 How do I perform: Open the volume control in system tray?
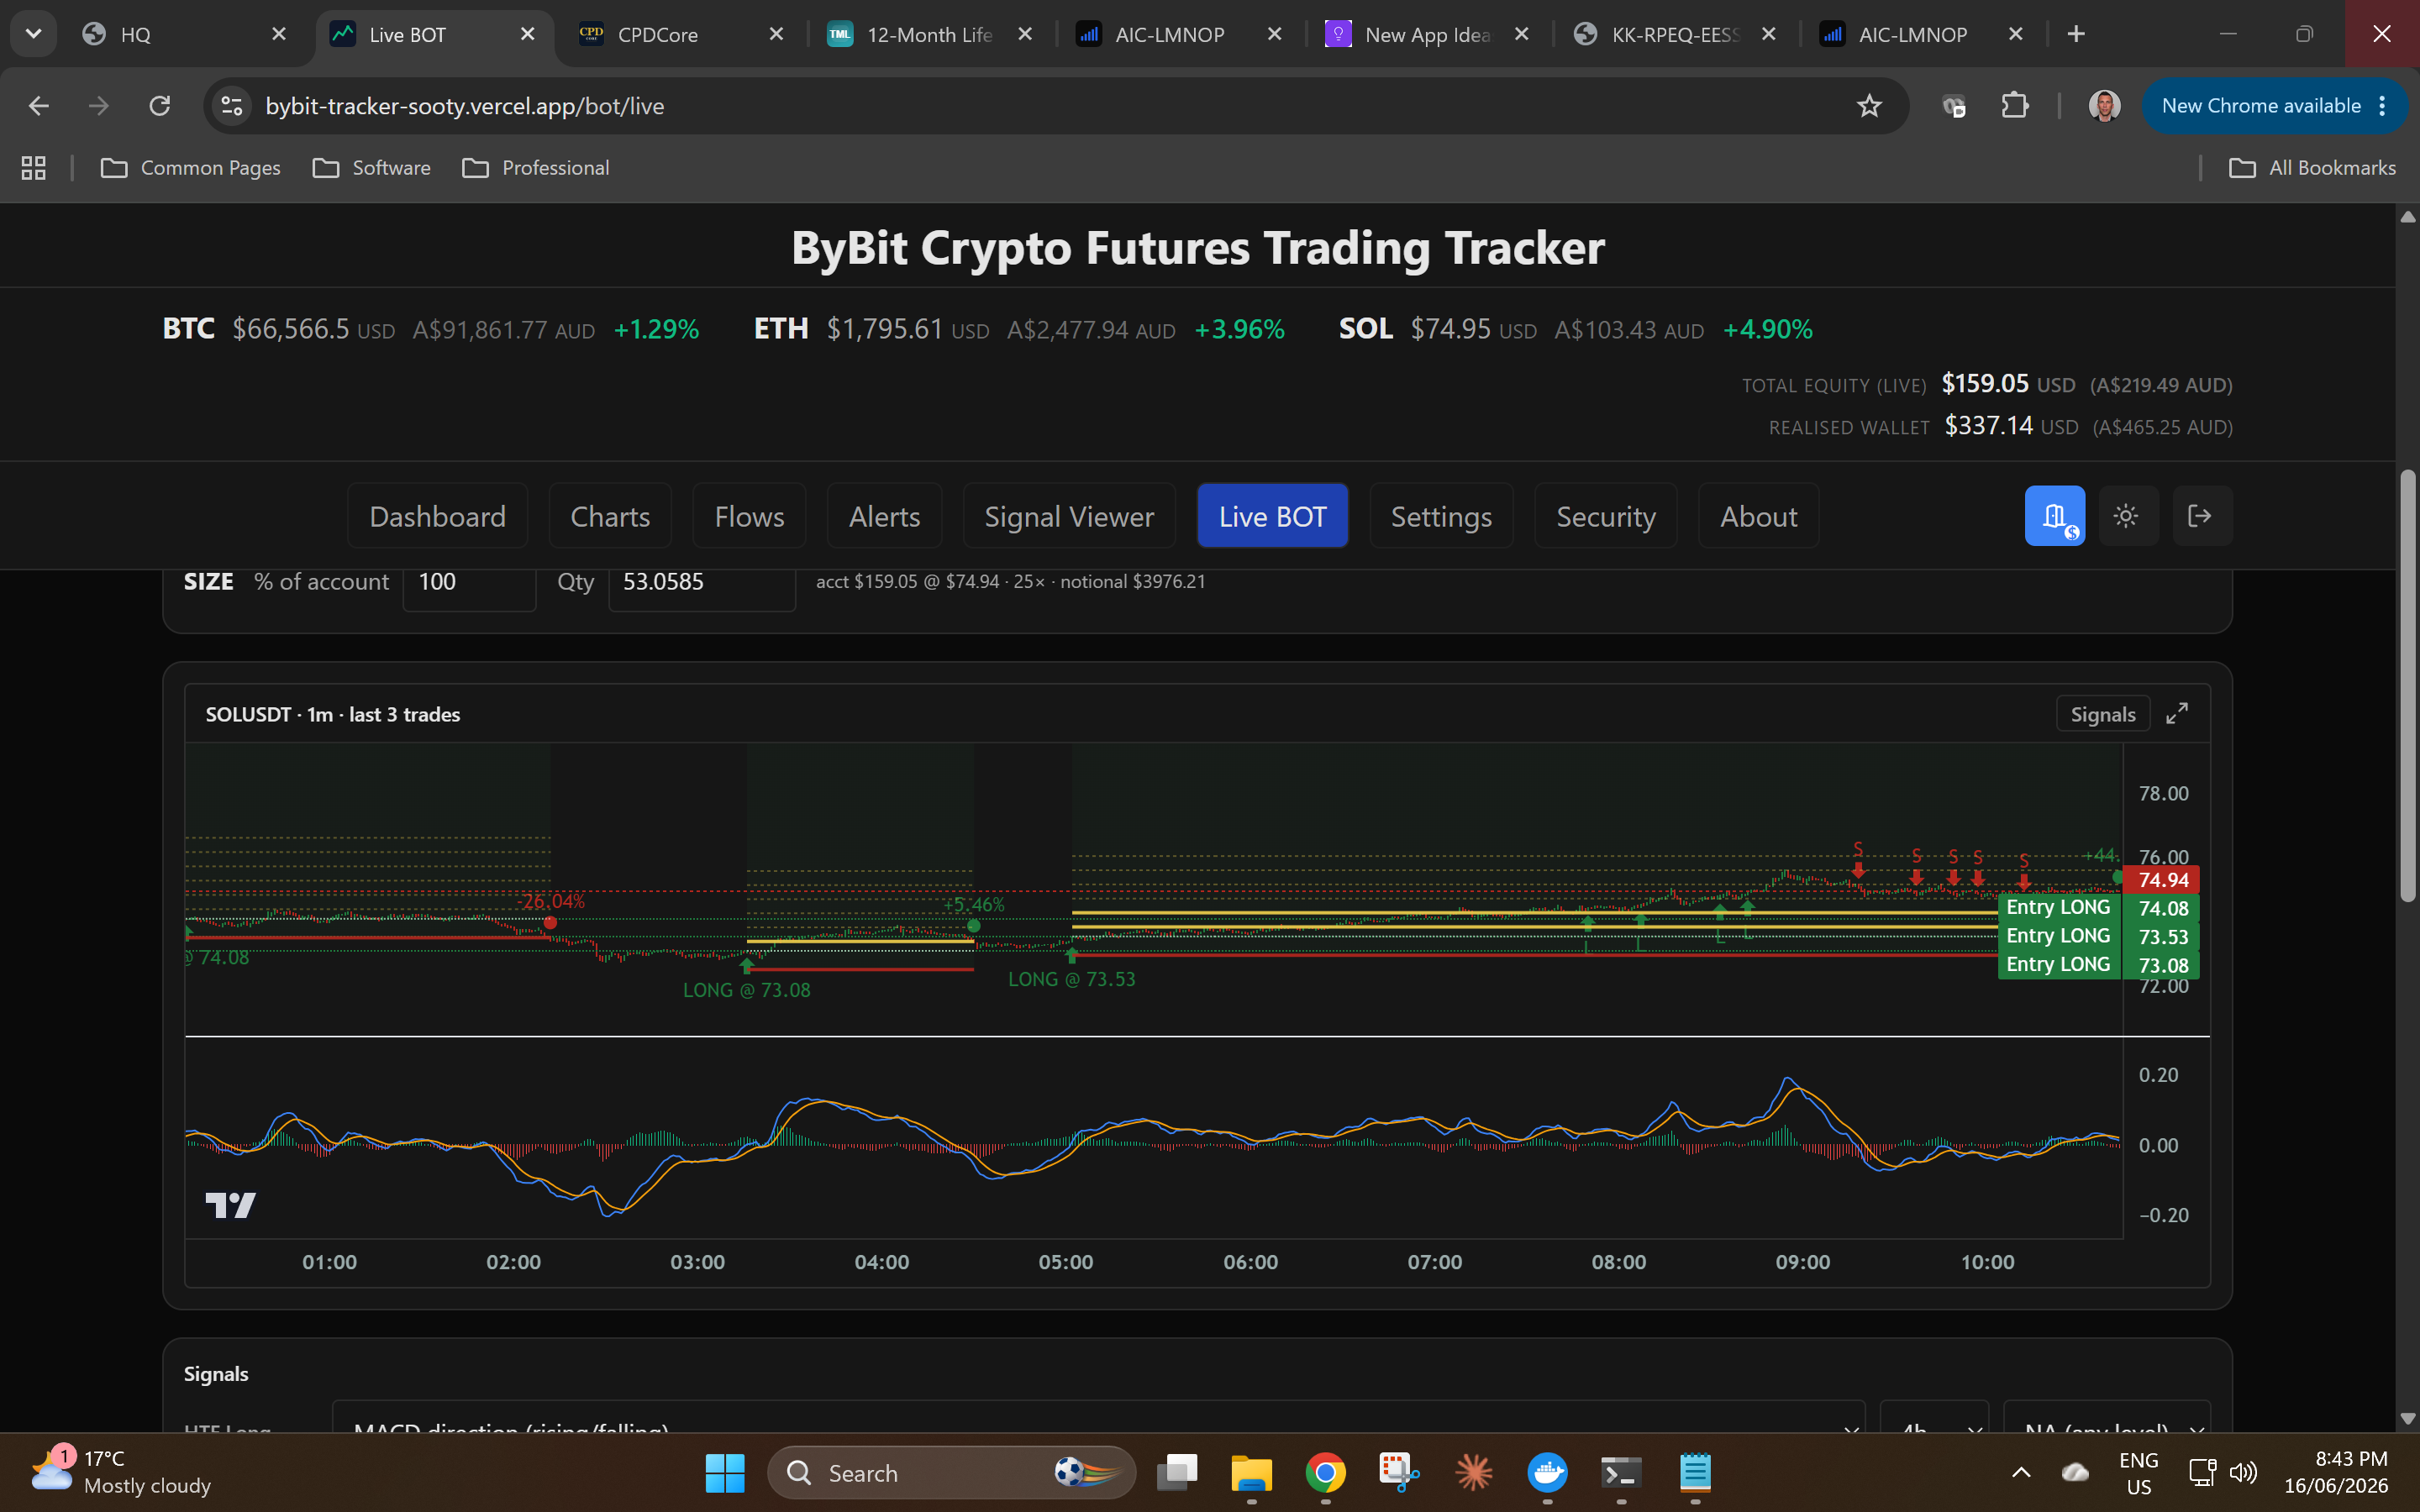[x=2243, y=1473]
